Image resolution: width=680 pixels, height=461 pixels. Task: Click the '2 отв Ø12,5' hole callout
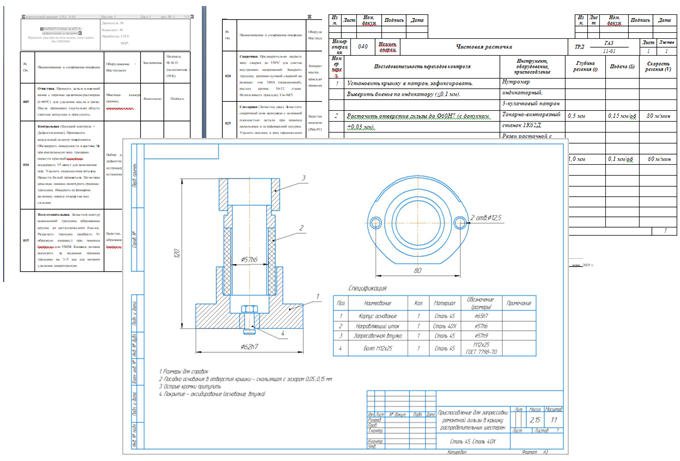tap(486, 217)
